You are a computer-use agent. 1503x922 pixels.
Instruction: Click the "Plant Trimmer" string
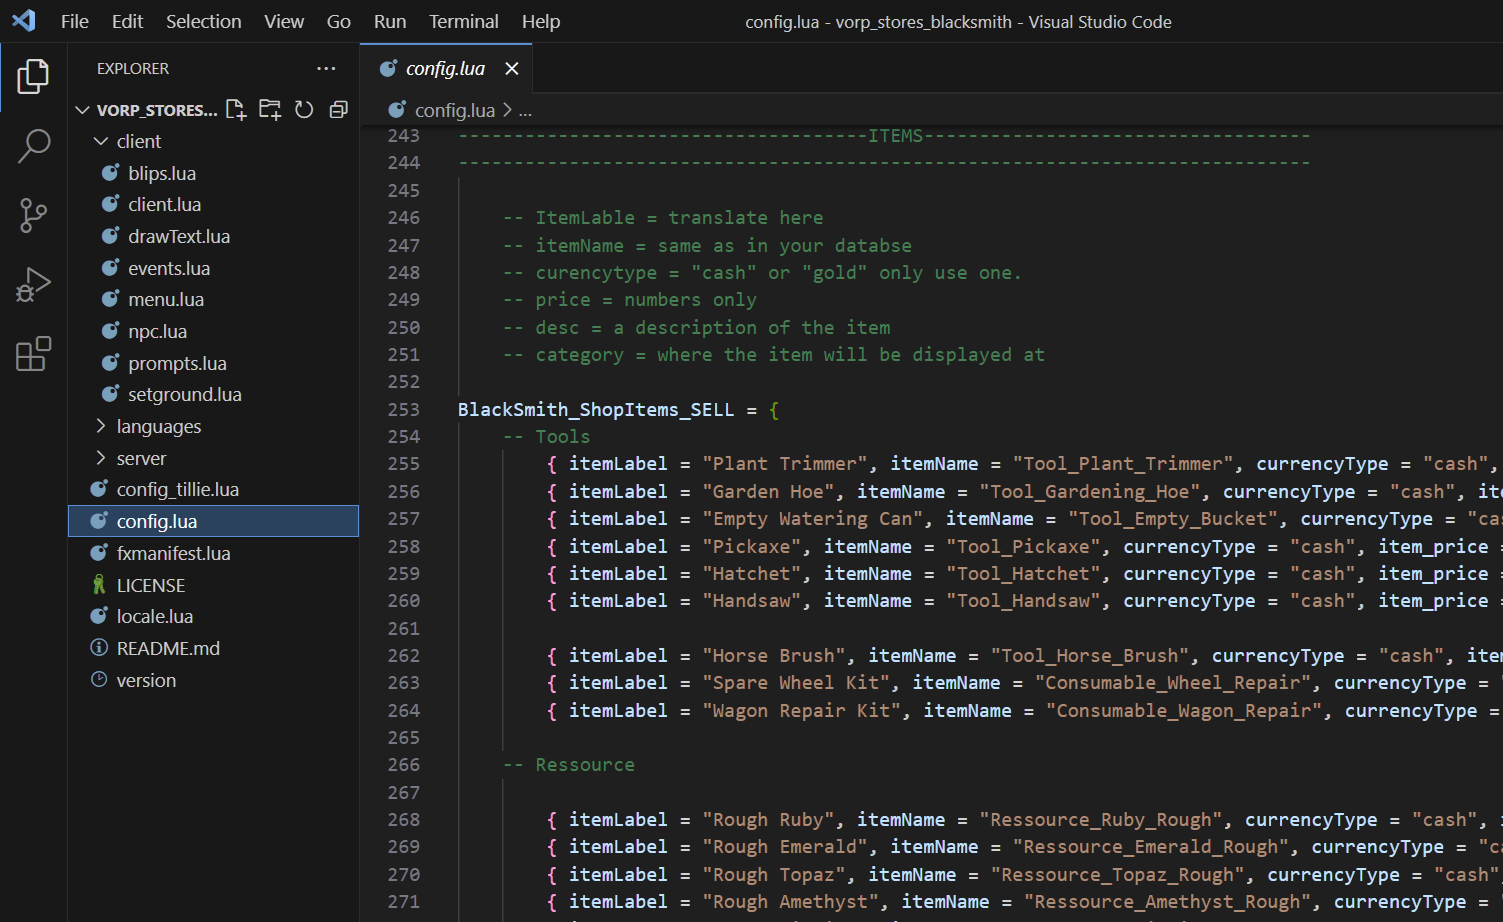(785, 463)
